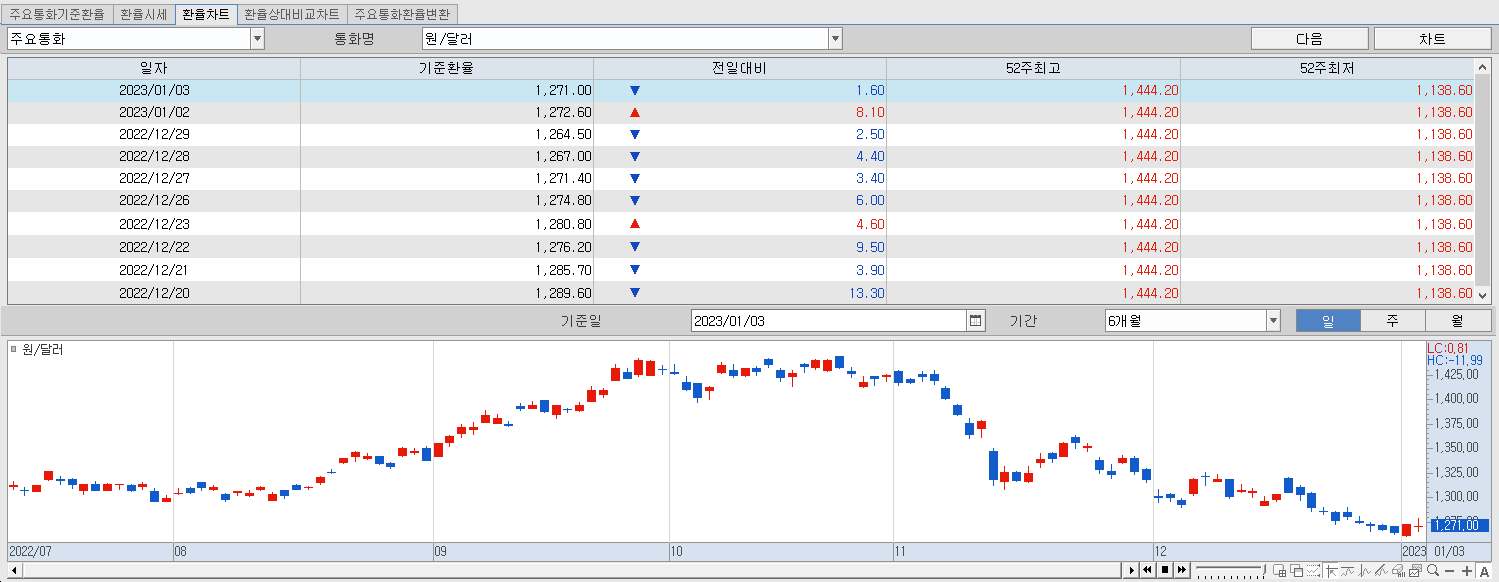
Task: Click red up arrow in 2023/01/02 row
Action: 635,112
